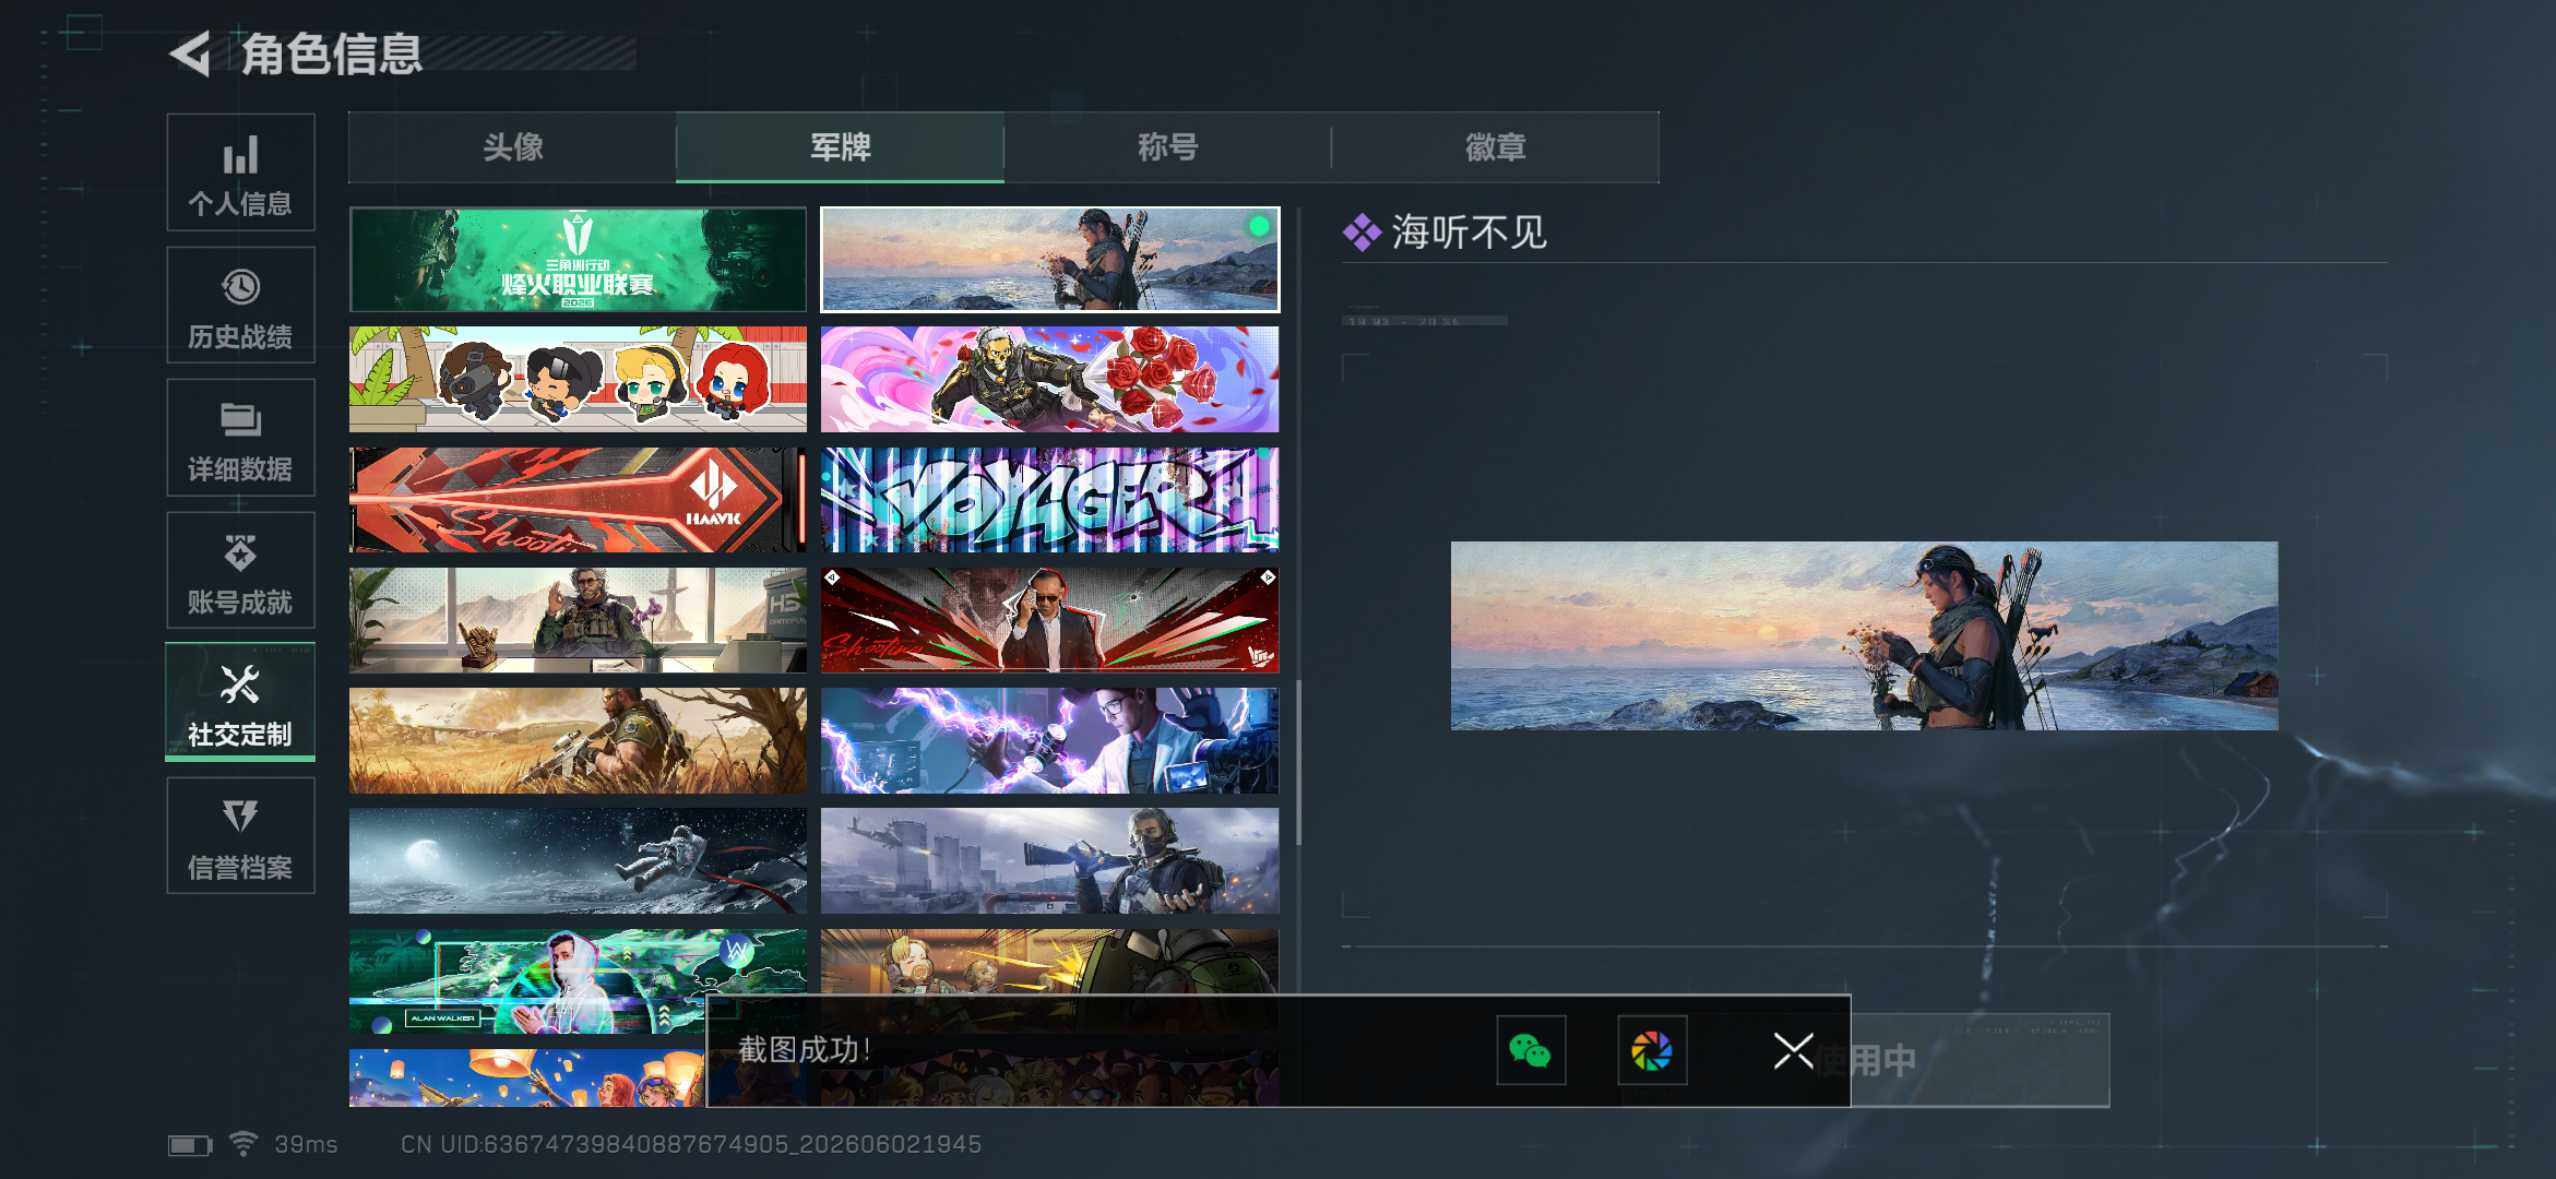This screenshot has width=2556, height=1179.
Task: Select the red suited man sunglasses banner
Action: pos(1050,620)
